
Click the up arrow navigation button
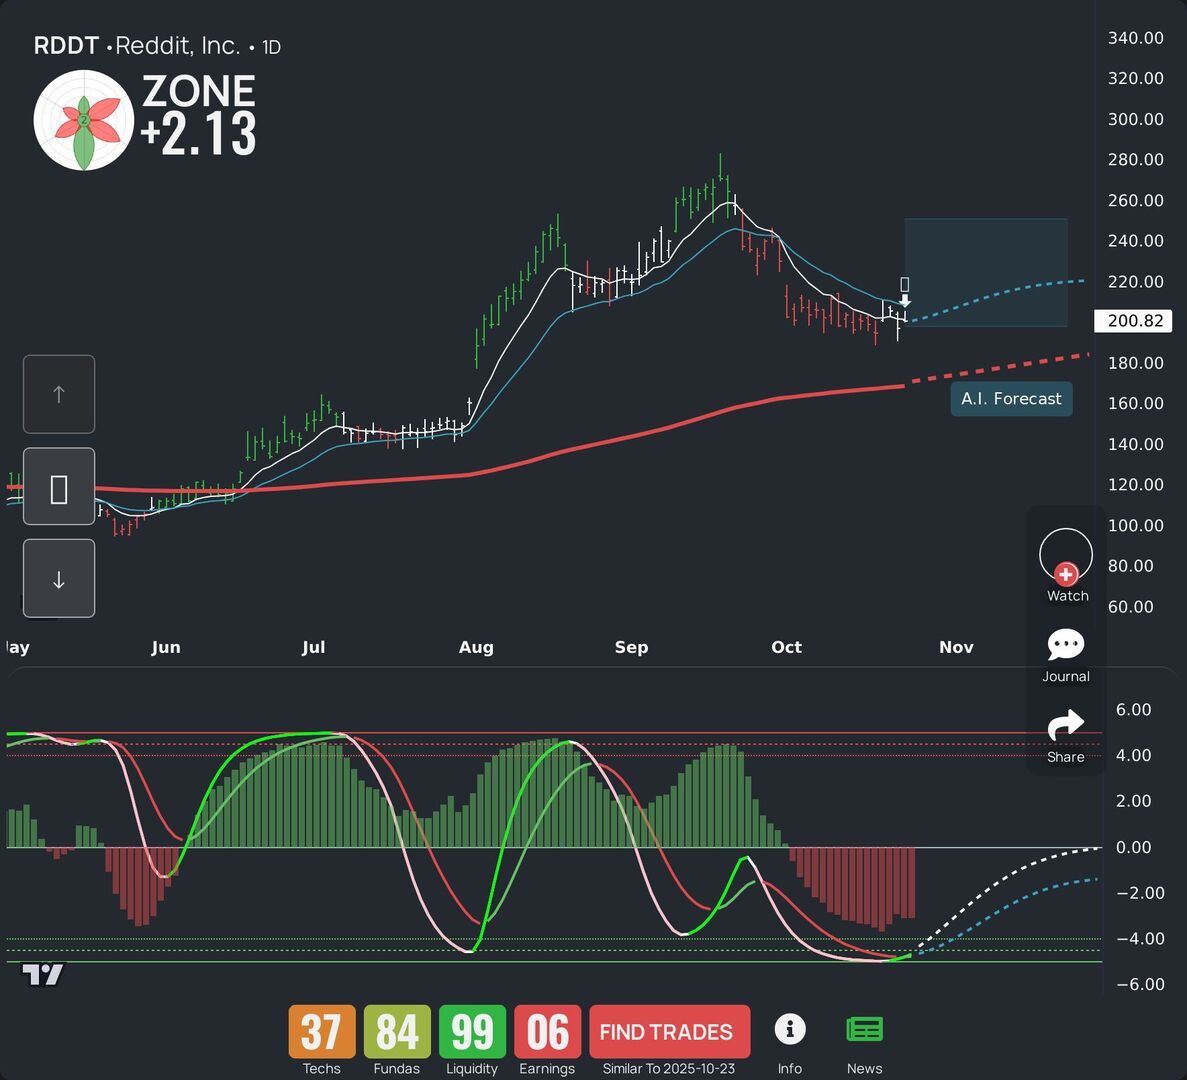(59, 394)
